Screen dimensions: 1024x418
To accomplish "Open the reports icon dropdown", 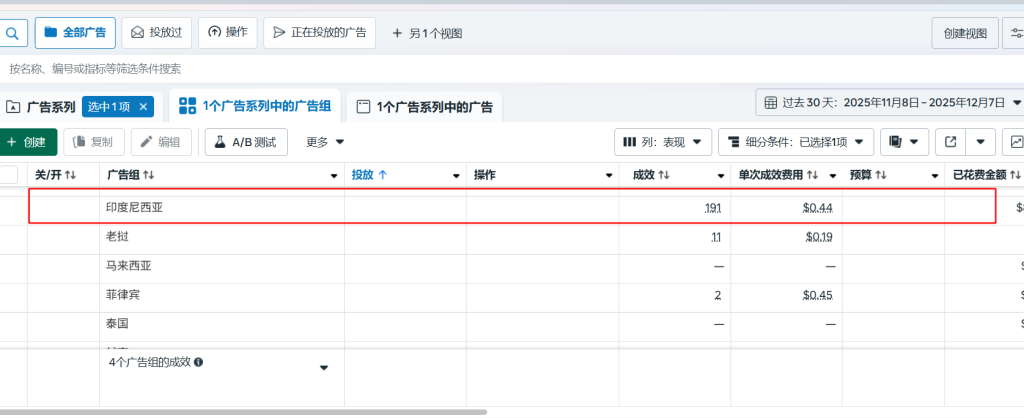I will point(904,142).
